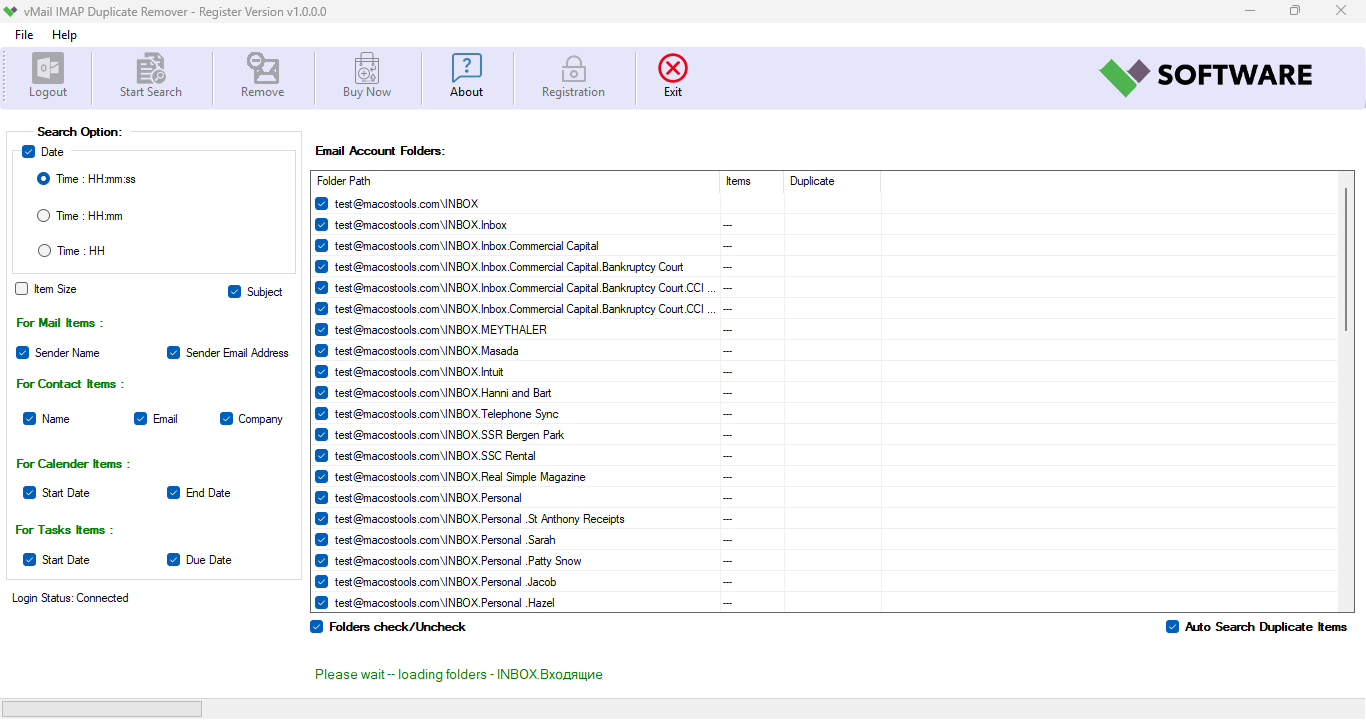Toggle the Due Date checkbox

point(174,560)
